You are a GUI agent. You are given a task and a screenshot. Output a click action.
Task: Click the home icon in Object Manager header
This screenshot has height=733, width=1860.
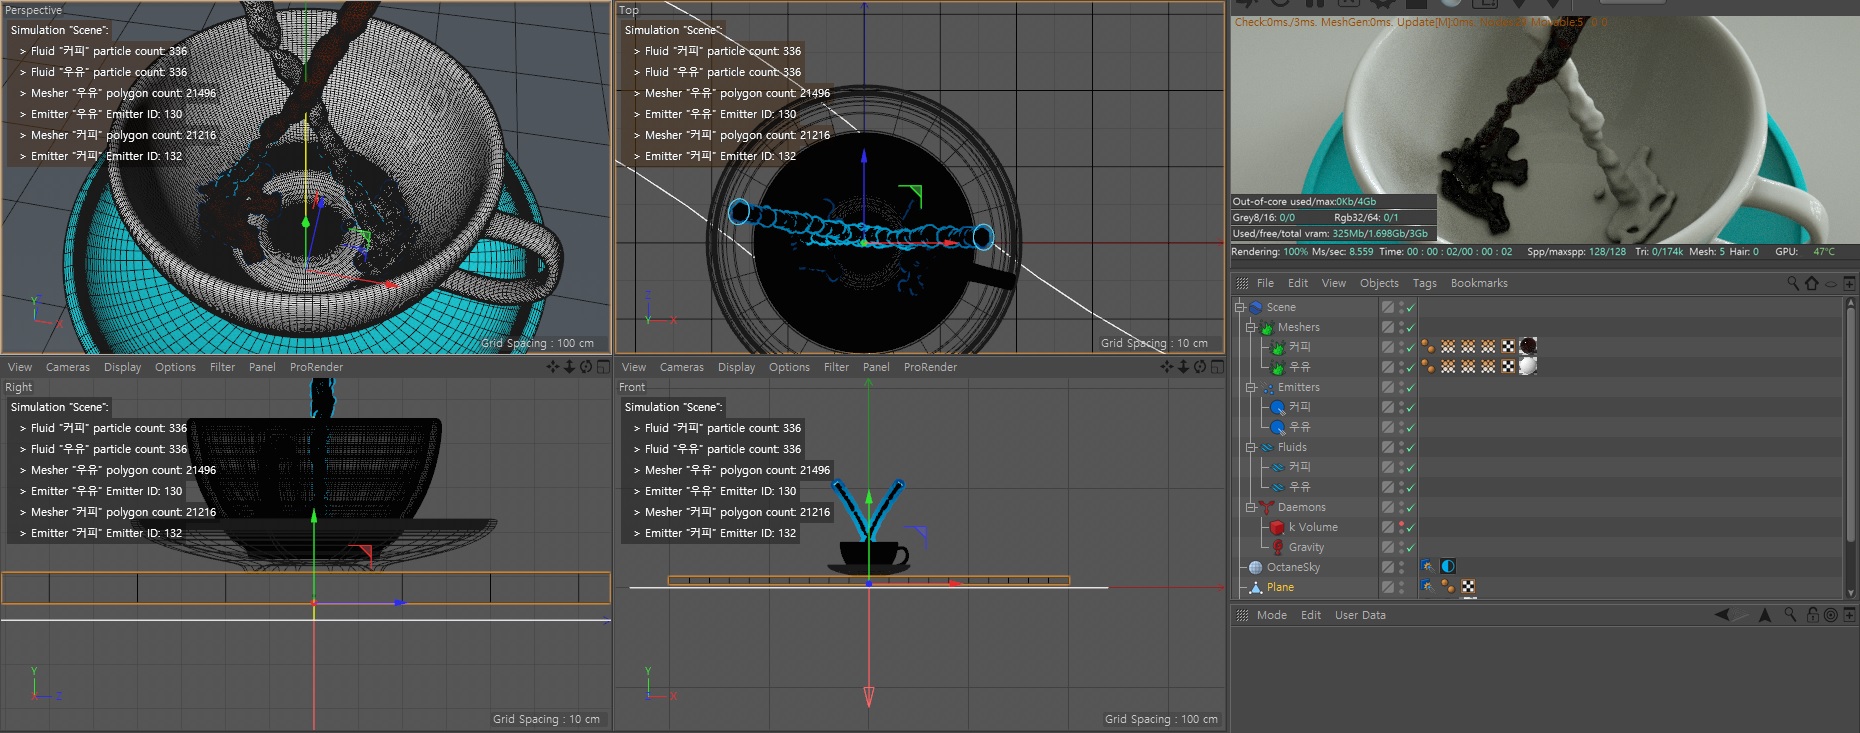click(x=1811, y=283)
